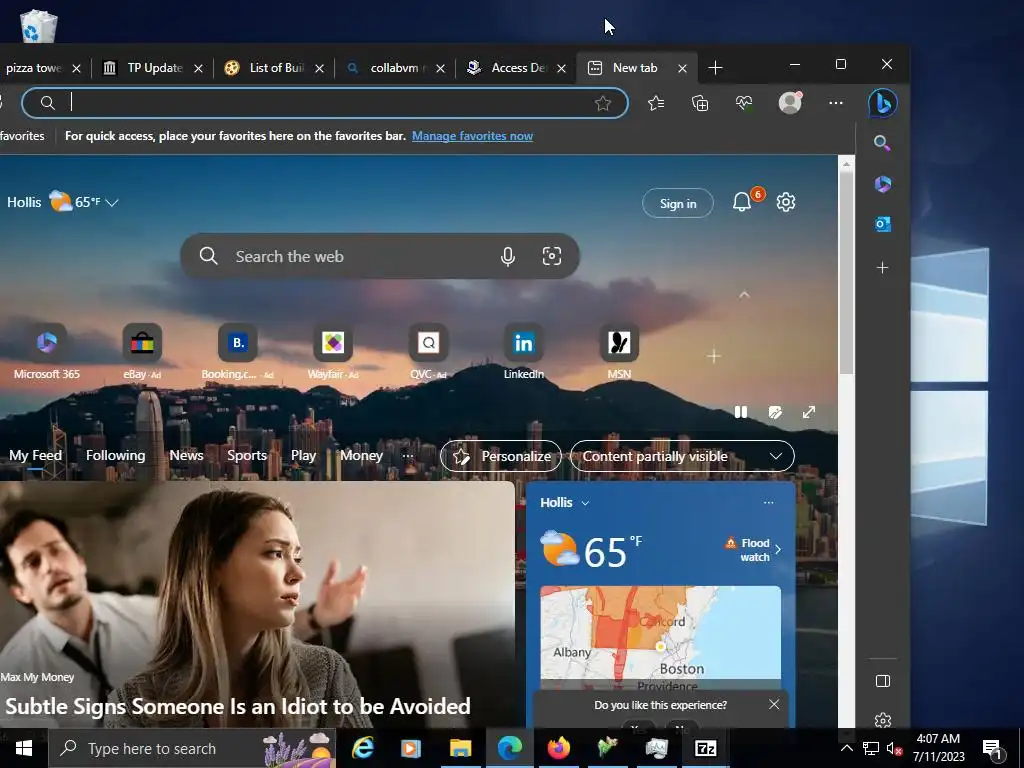This screenshot has height=768, width=1024.
Task: Expand Content partially visible dropdown
Action: click(682, 456)
